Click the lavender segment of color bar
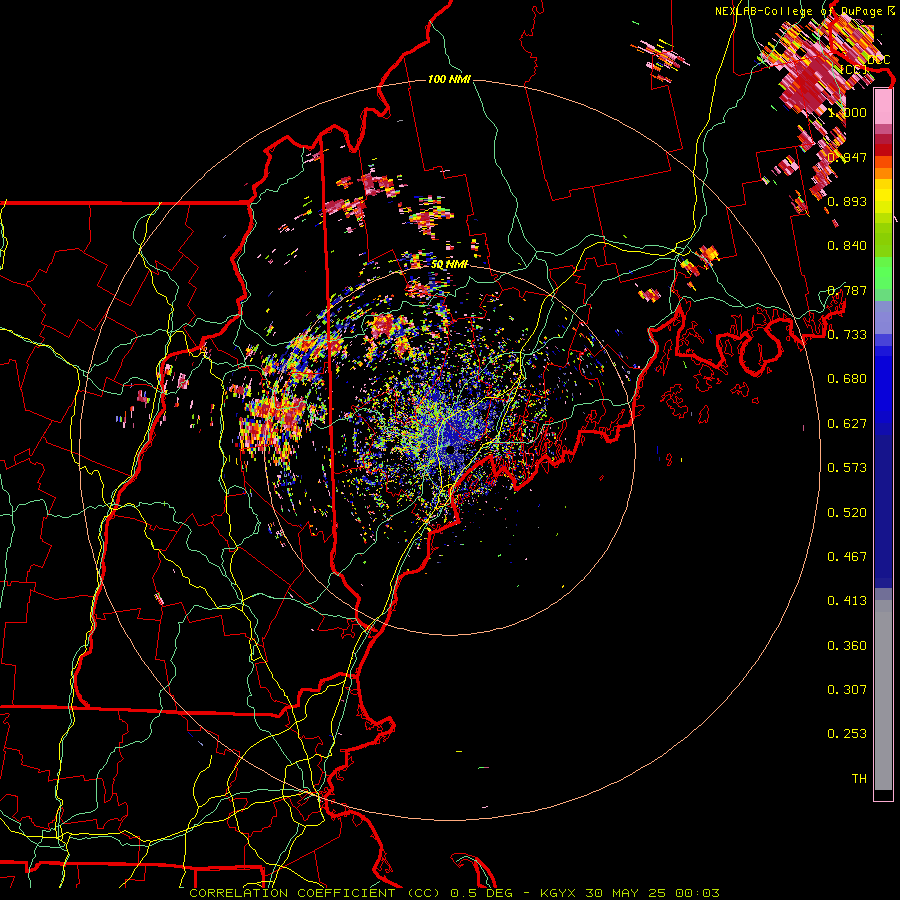This screenshot has width=900, height=900. pyautogui.click(x=883, y=317)
